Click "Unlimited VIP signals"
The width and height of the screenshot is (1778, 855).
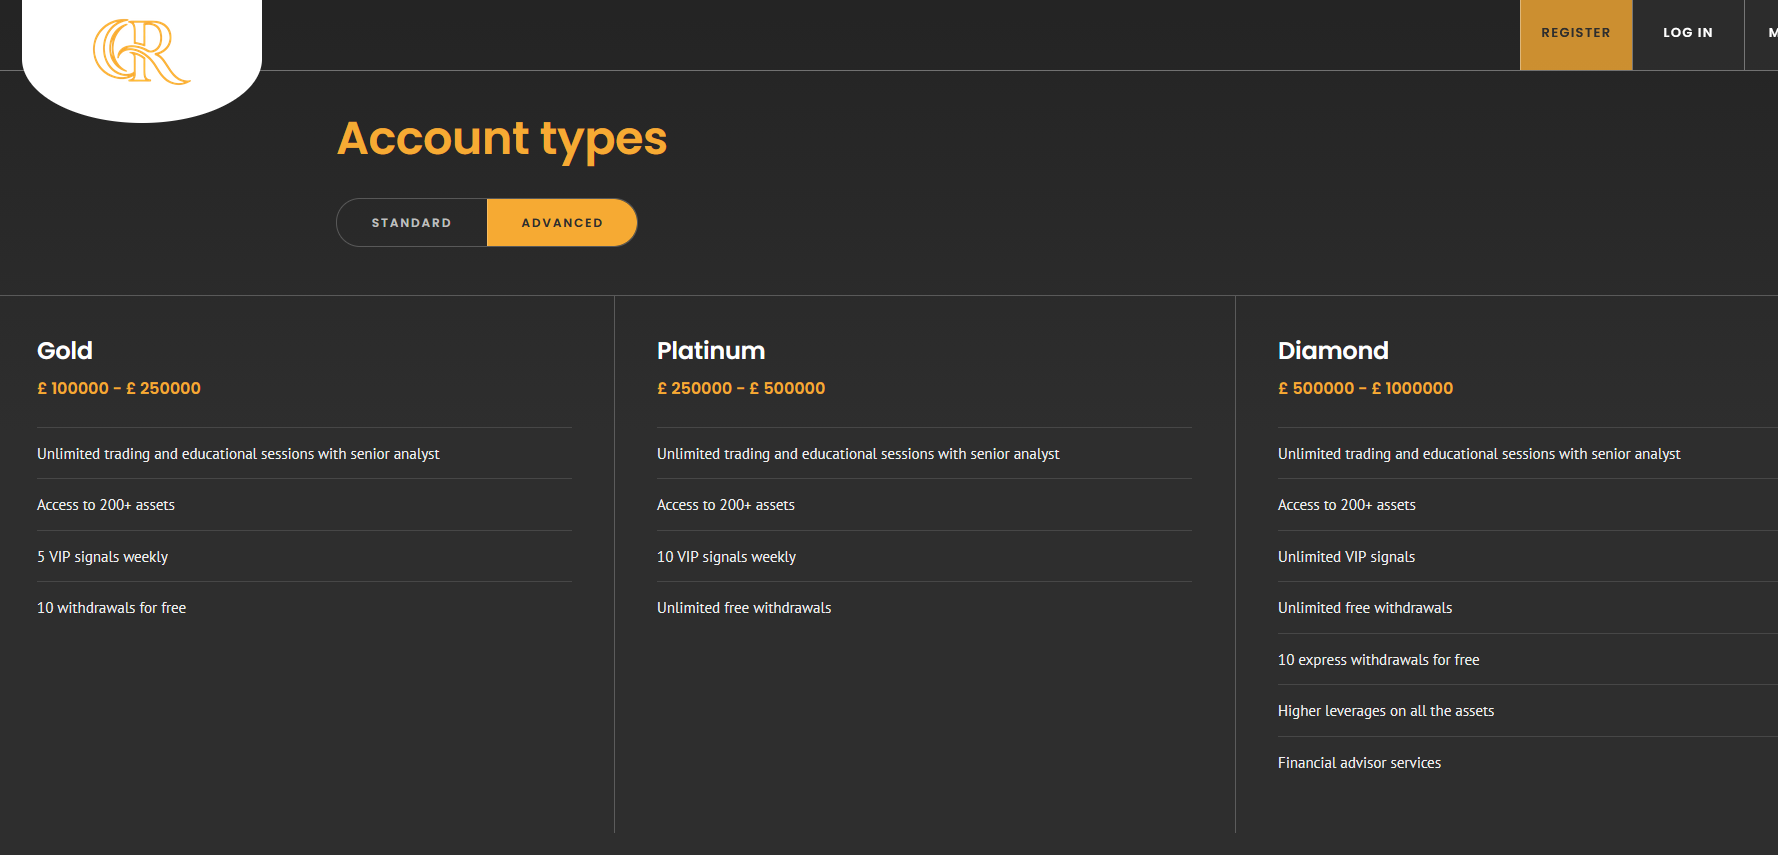[x=1346, y=557]
